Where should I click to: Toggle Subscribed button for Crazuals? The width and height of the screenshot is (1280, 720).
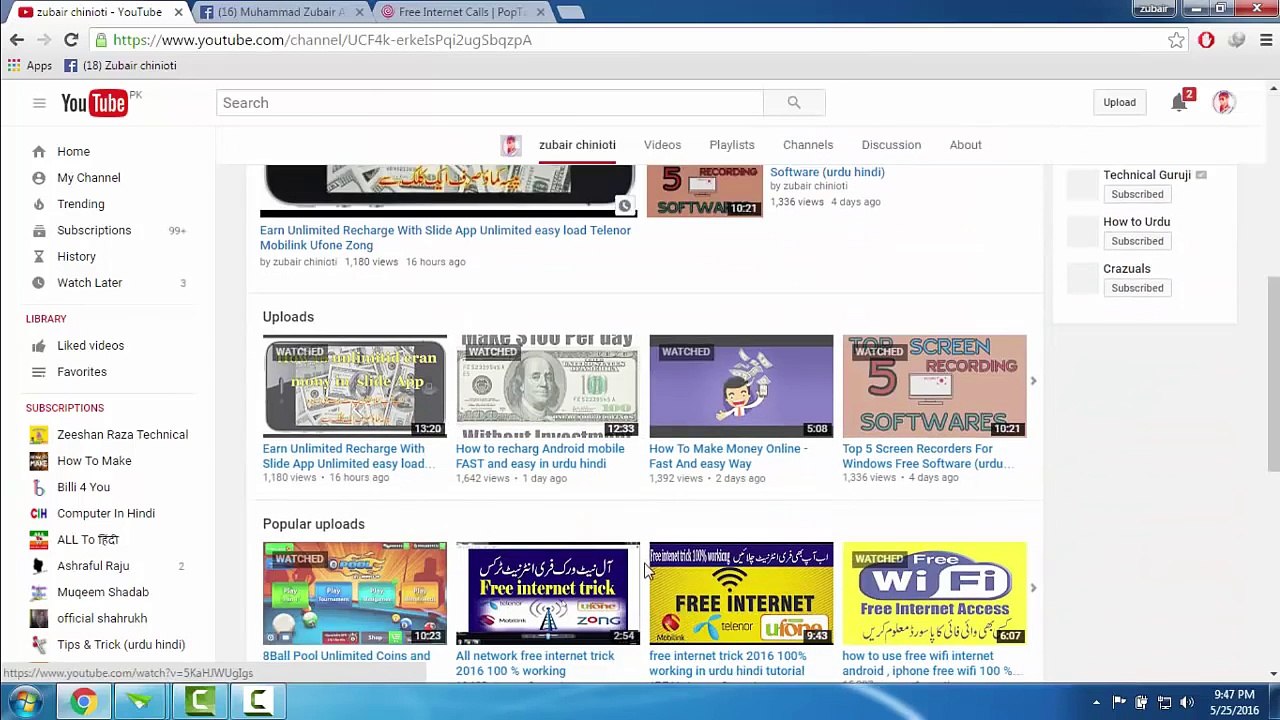click(x=1137, y=288)
